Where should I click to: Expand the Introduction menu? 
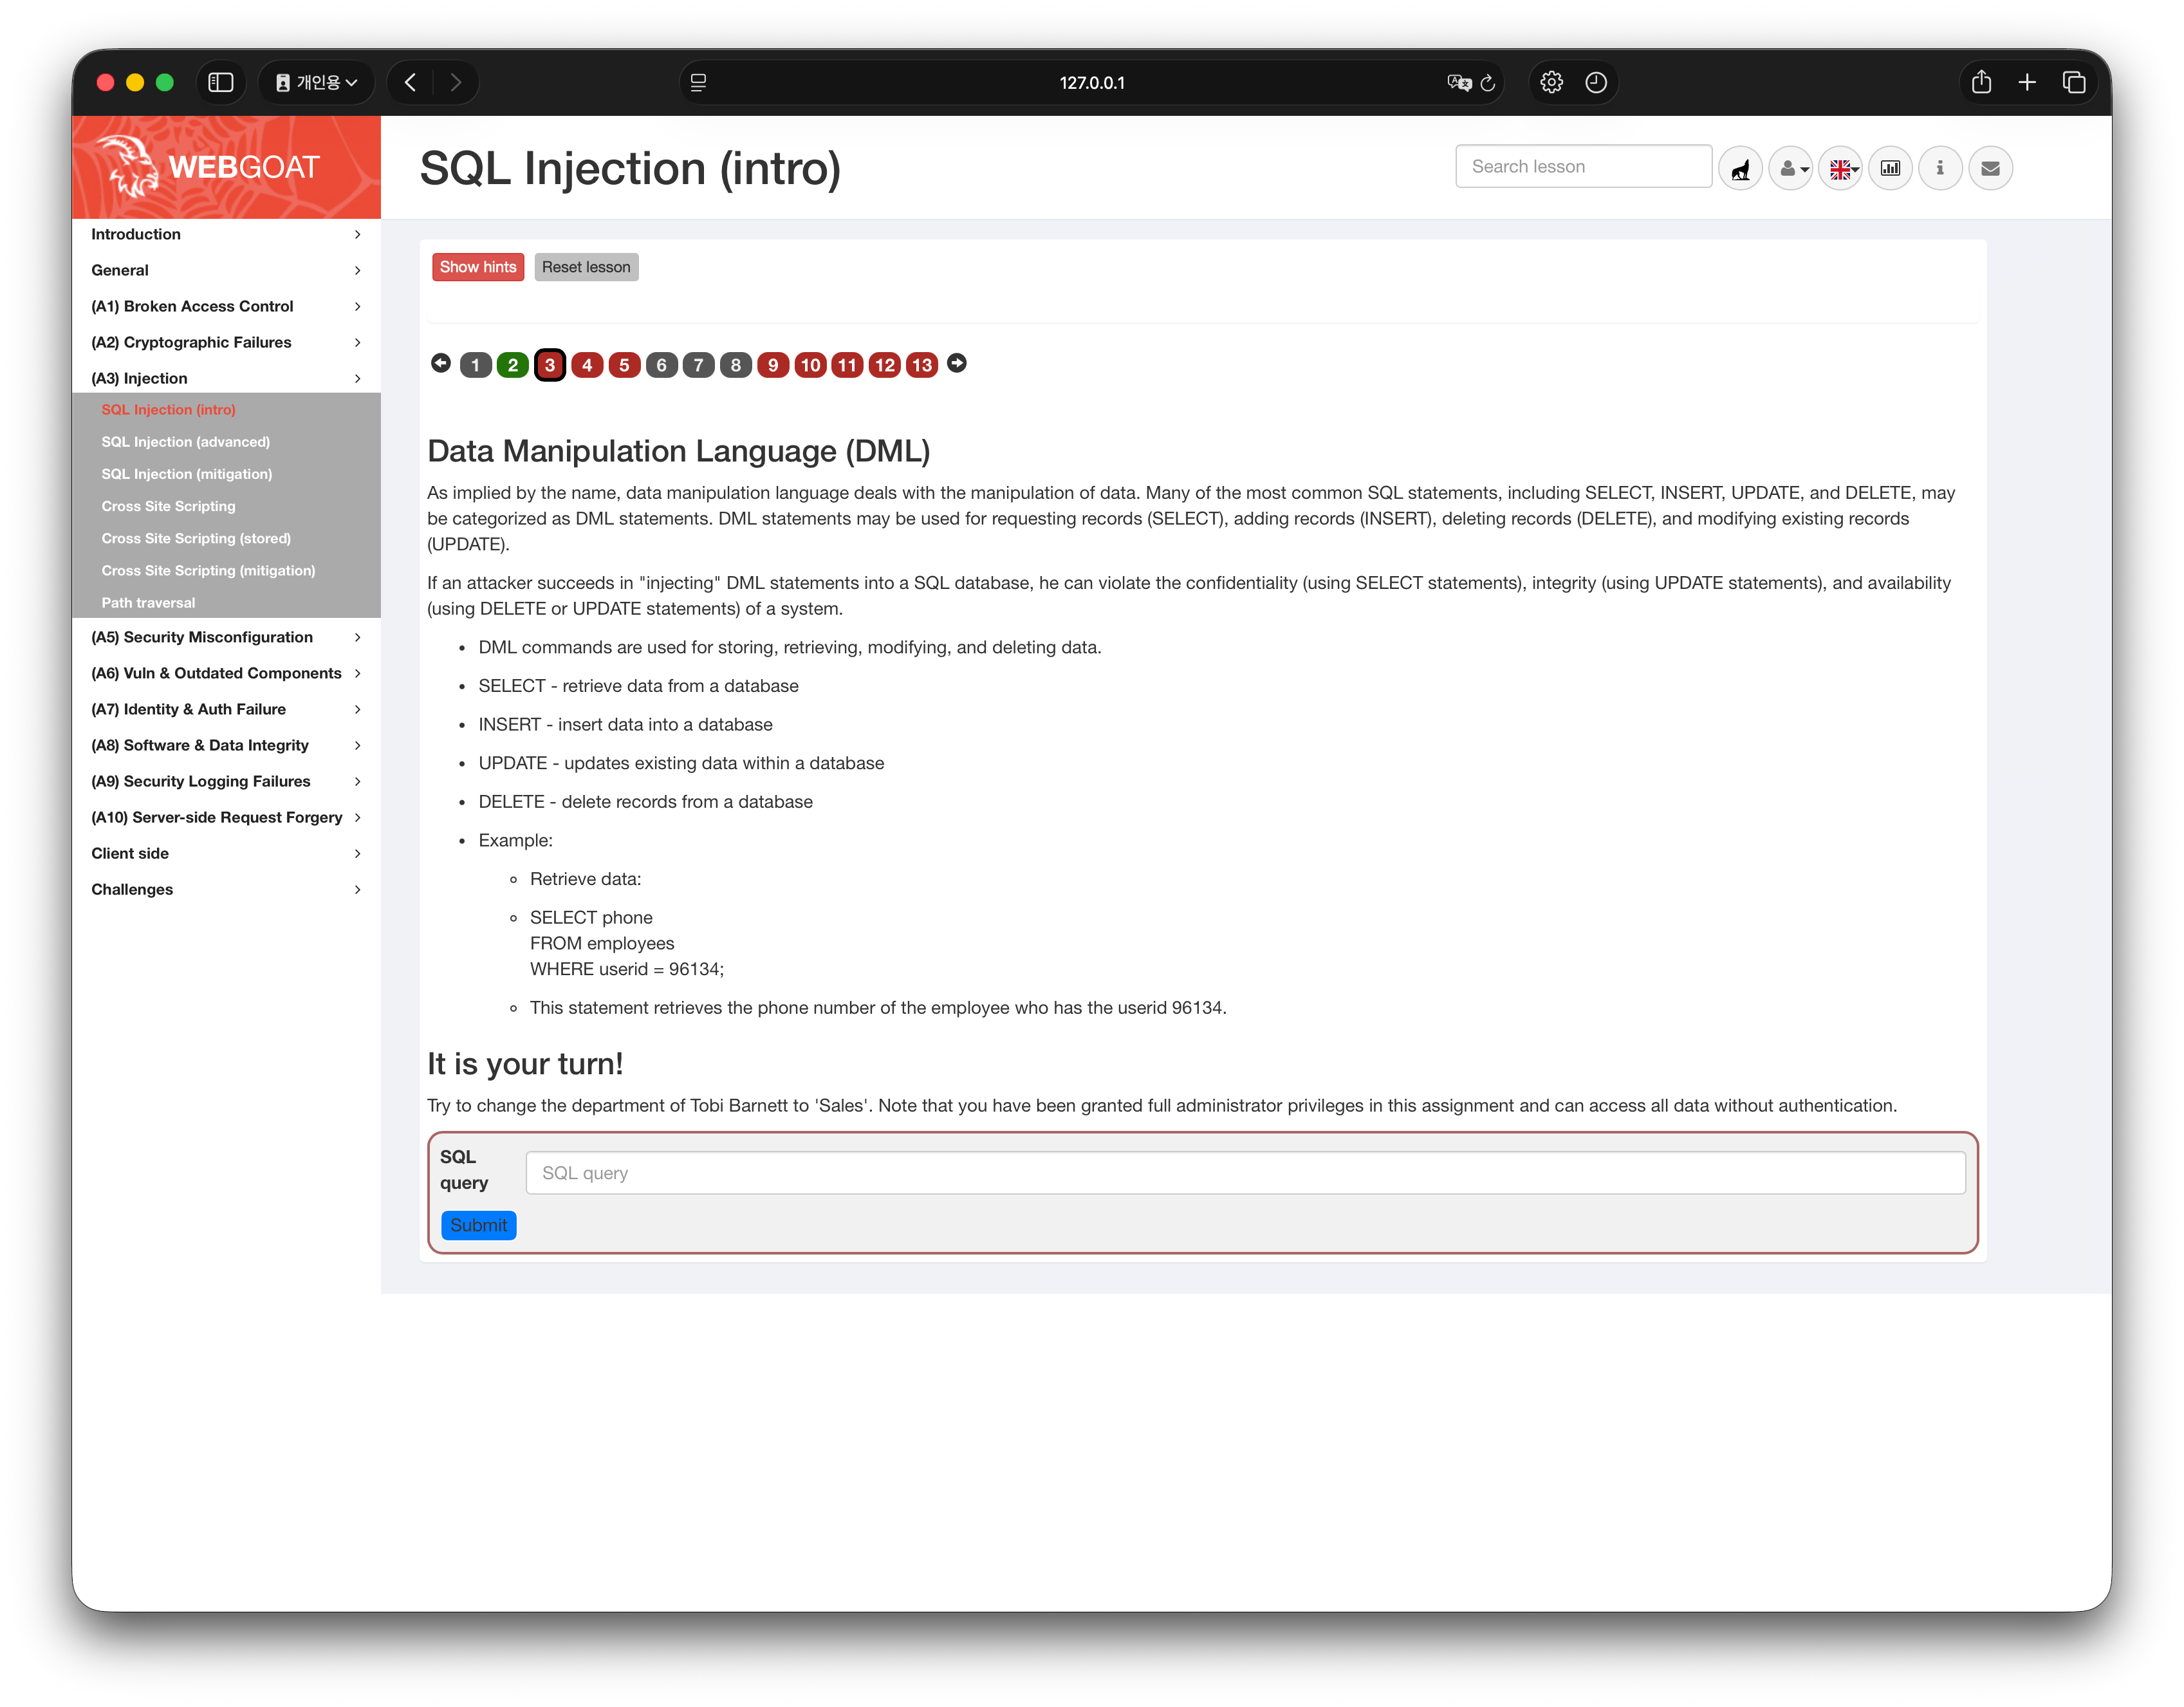226,234
